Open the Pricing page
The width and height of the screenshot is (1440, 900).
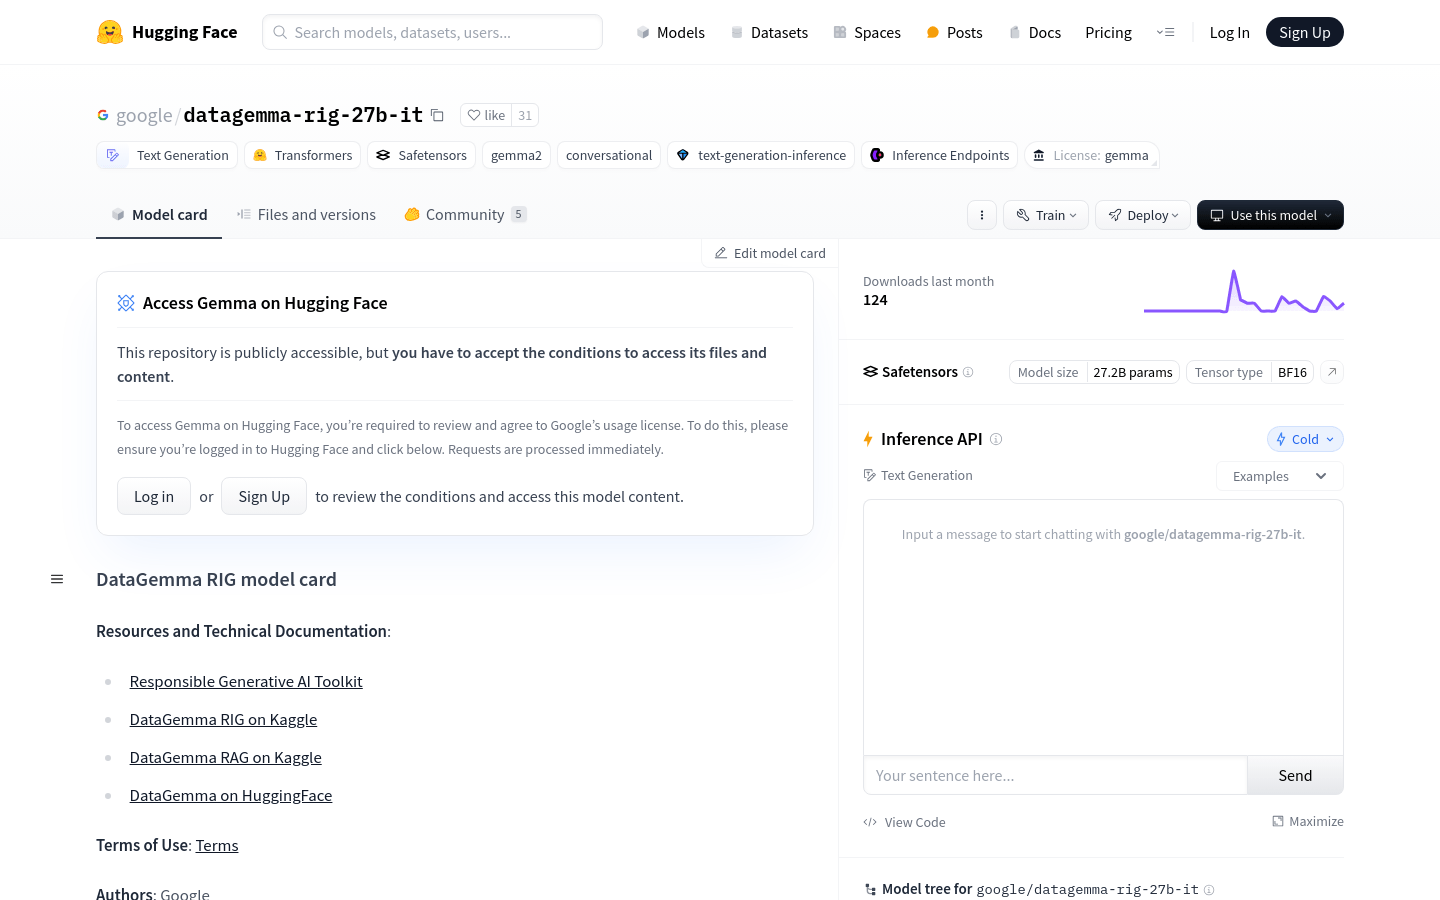pos(1108,32)
